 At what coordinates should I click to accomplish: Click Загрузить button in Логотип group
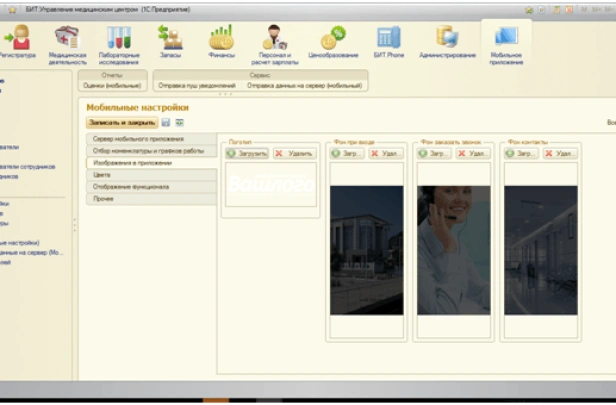(247, 154)
